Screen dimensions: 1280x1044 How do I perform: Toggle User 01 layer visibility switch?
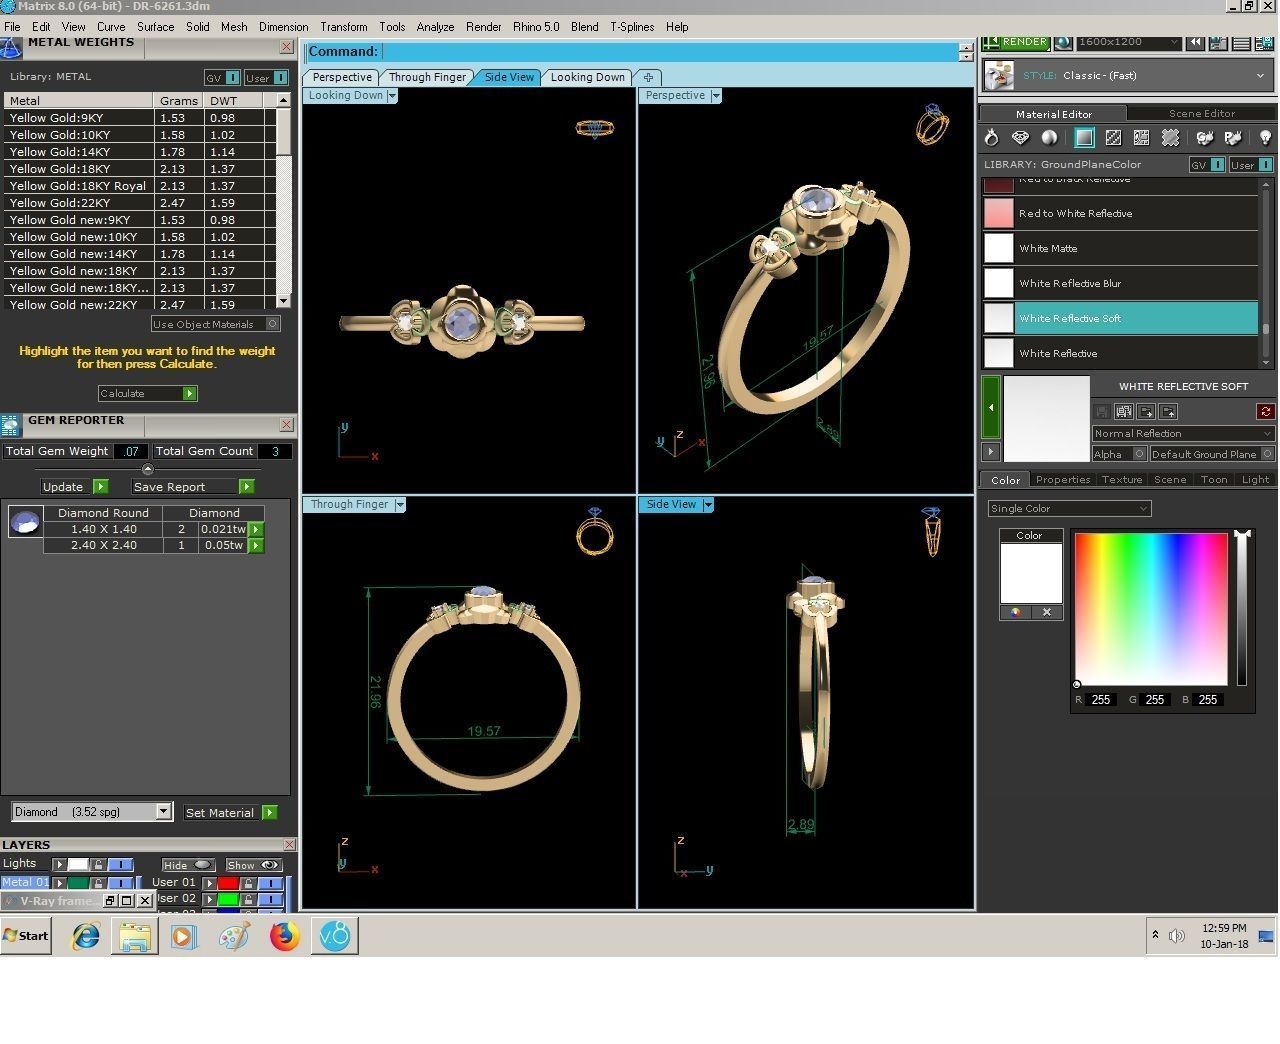point(270,883)
